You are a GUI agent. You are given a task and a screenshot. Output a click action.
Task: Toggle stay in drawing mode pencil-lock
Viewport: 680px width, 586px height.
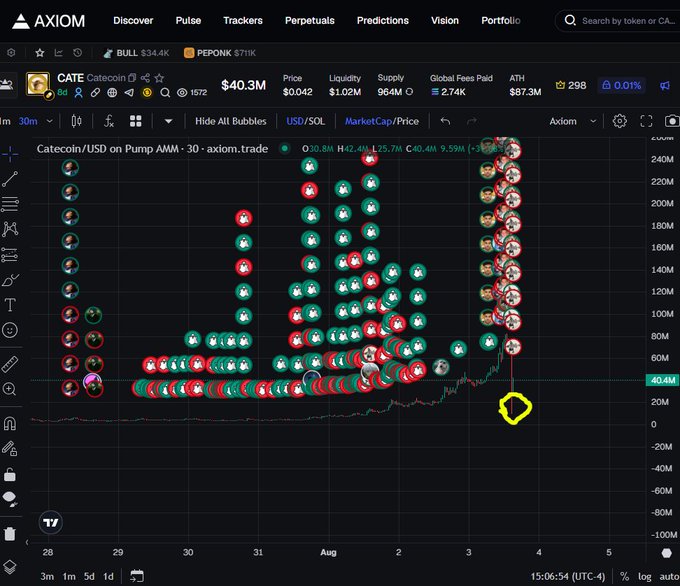10,449
